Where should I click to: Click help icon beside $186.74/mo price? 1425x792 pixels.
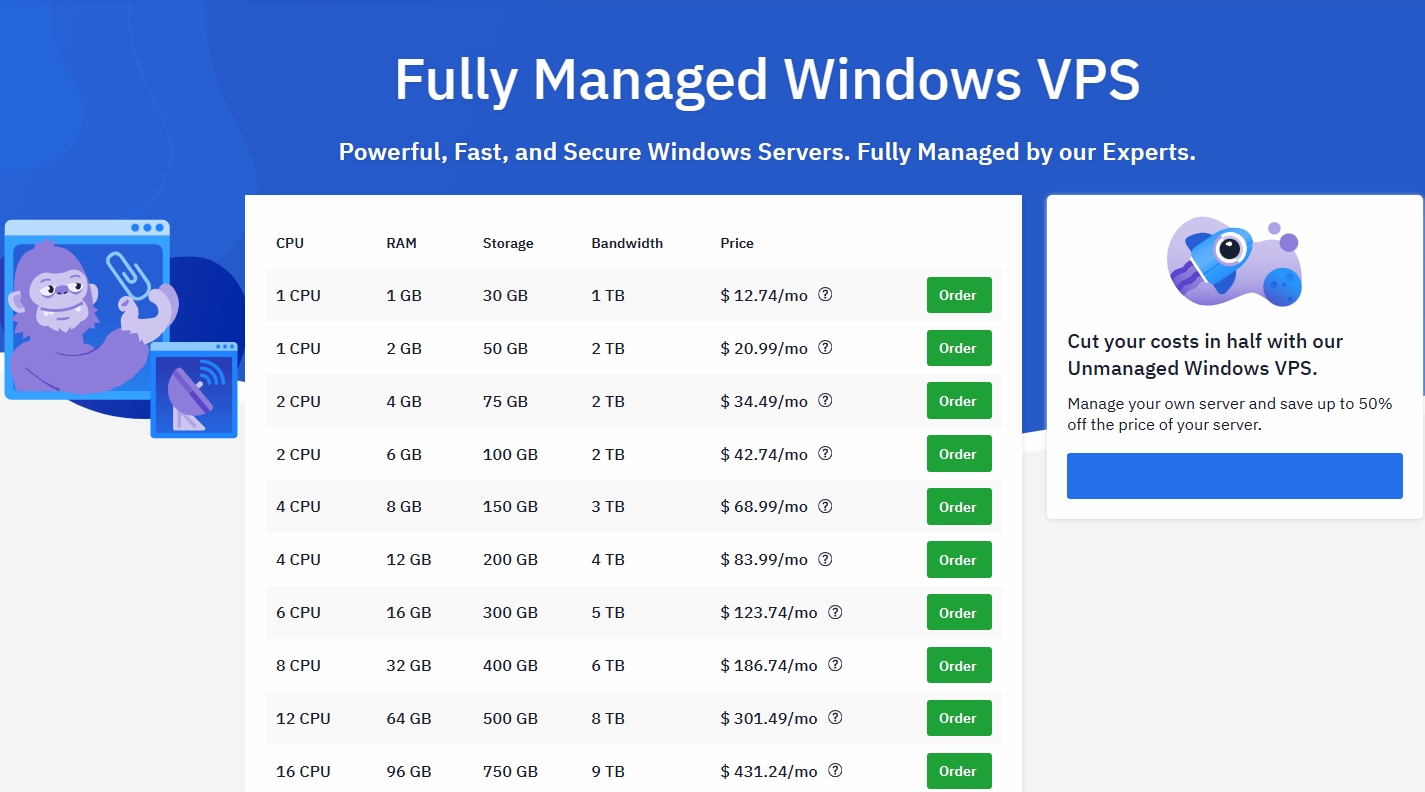(835, 666)
